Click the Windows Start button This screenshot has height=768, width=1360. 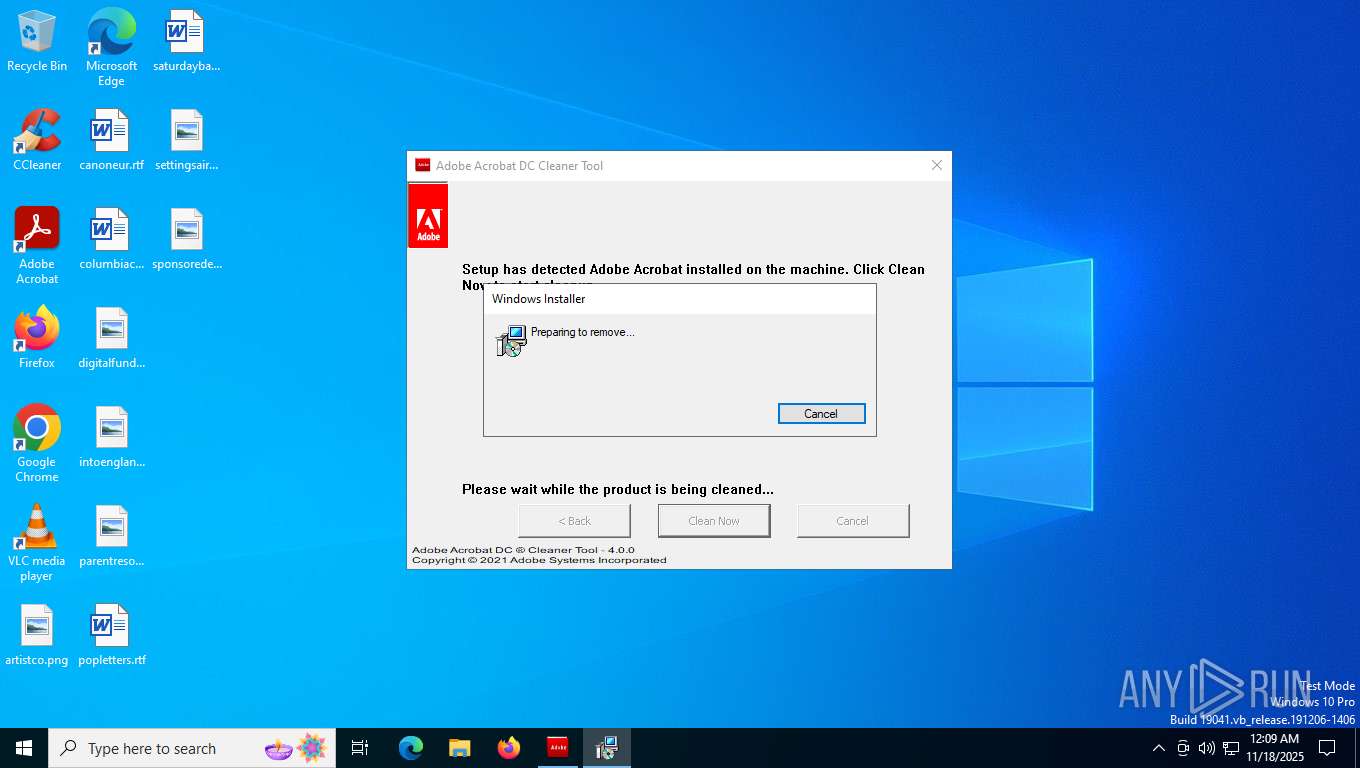24,748
